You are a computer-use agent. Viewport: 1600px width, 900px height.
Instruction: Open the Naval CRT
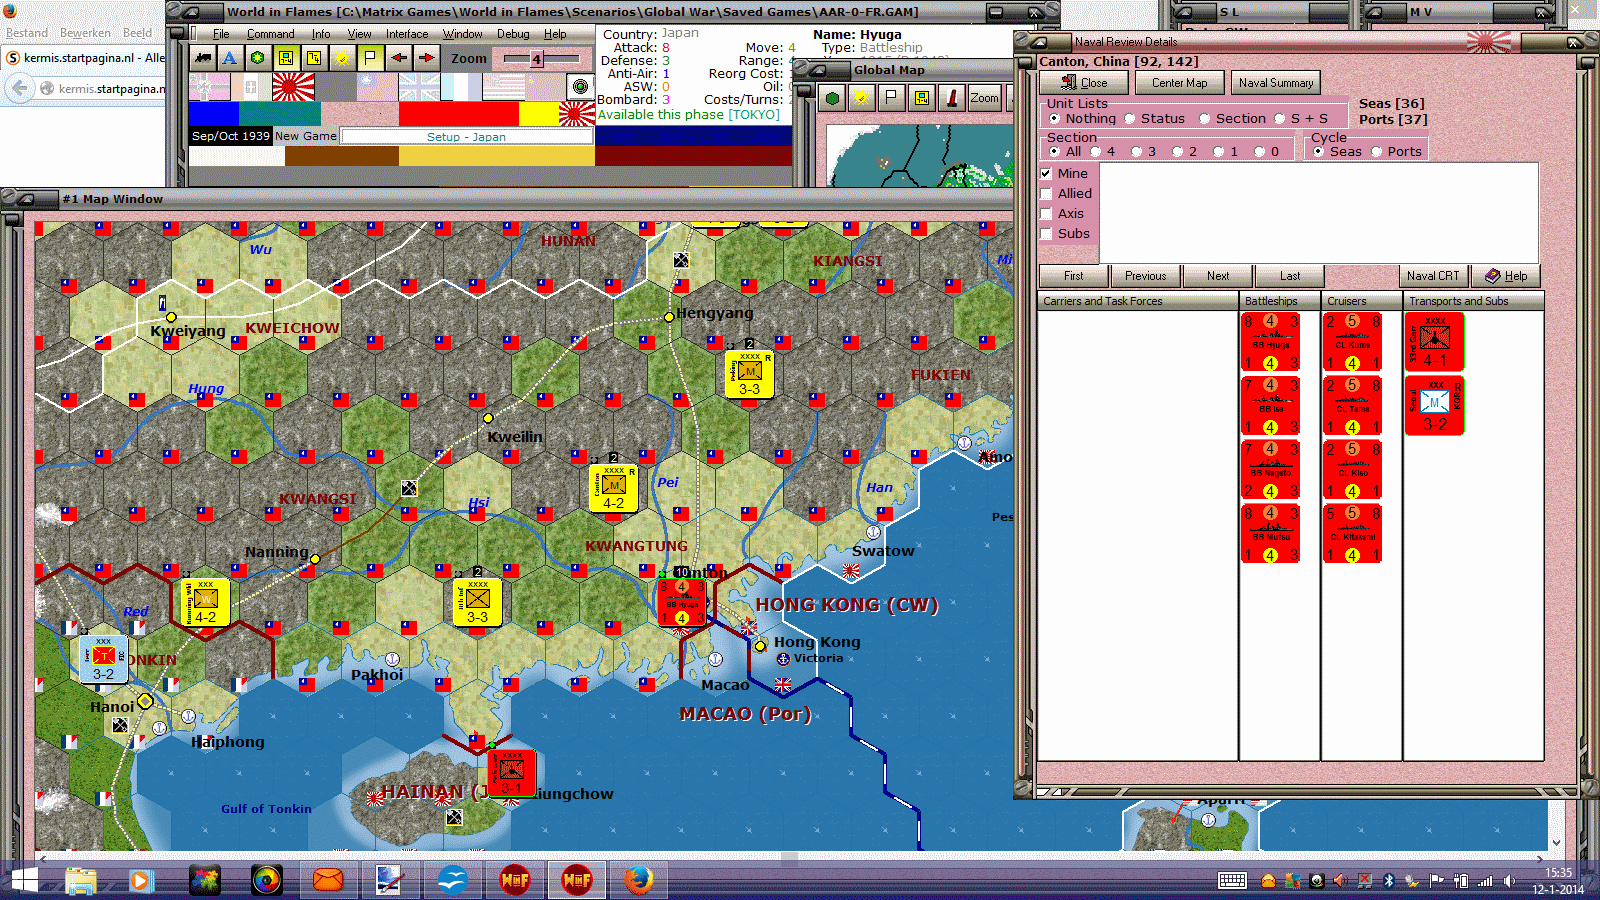(x=1433, y=276)
